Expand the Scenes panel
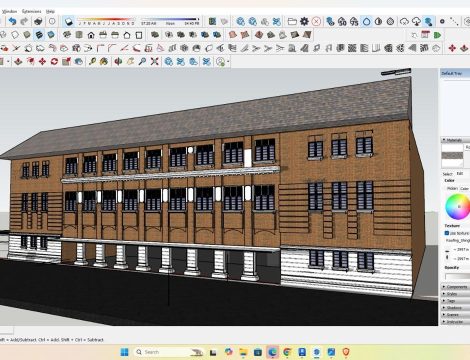 [455, 315]
